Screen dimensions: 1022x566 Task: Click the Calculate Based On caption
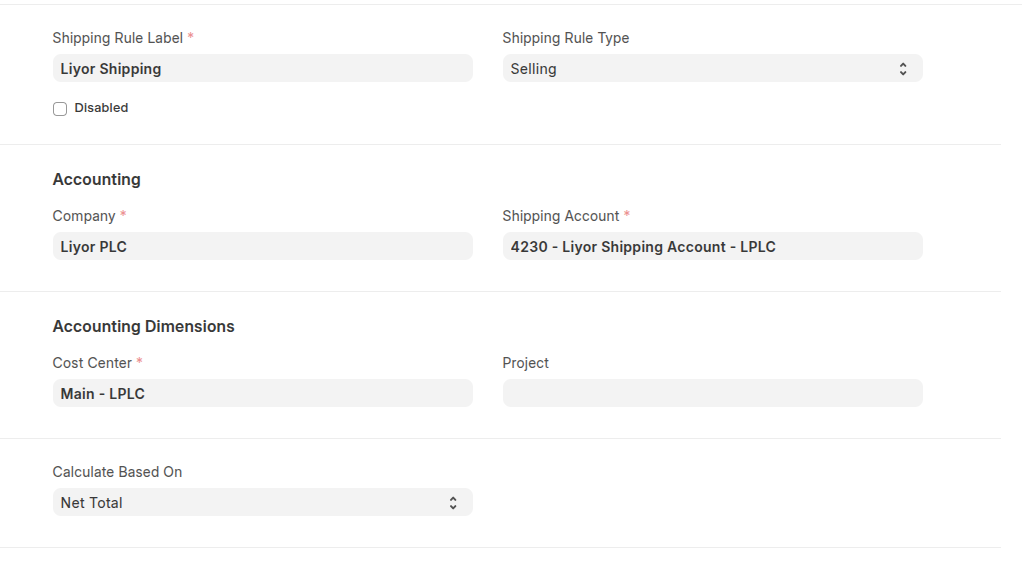point(117,472)
